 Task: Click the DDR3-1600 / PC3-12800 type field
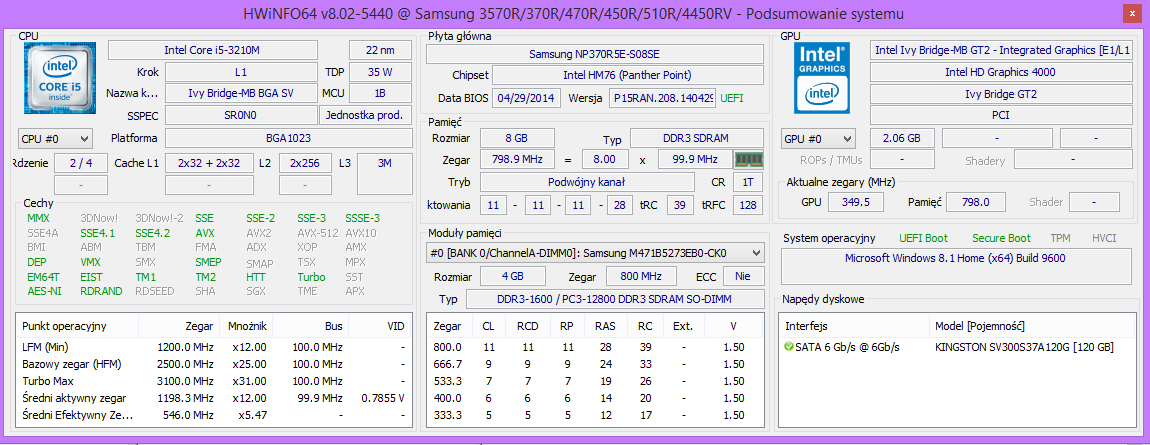click(x=615, y=299)
